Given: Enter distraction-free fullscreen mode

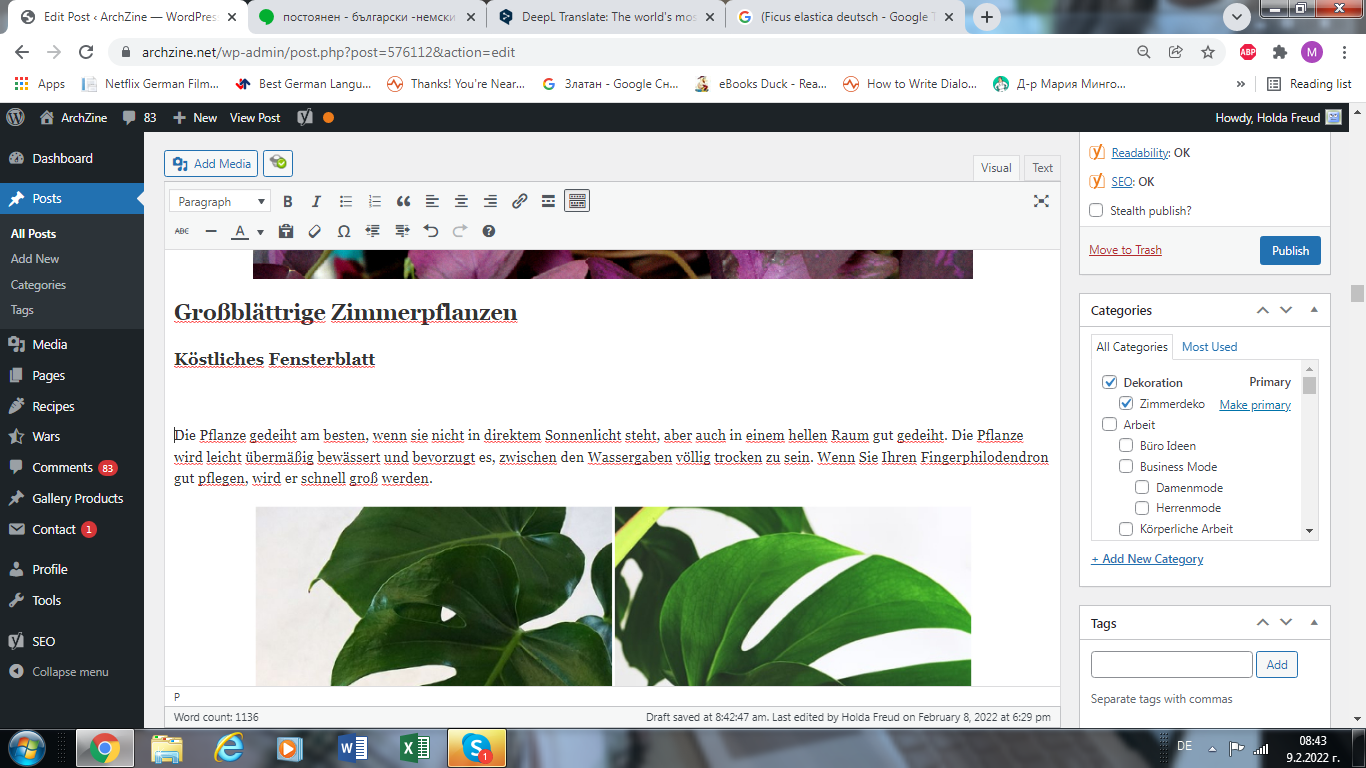Looking at the screenshot, I should pyautogui.click(x=1041, y=201).
